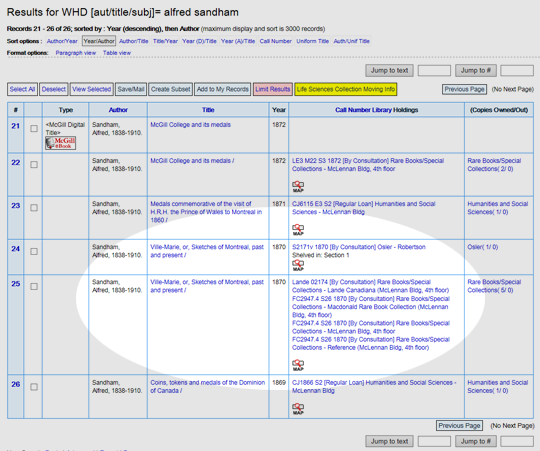540x451 pixels.
Task: Click the Title column header
Action: pos(208,110)
